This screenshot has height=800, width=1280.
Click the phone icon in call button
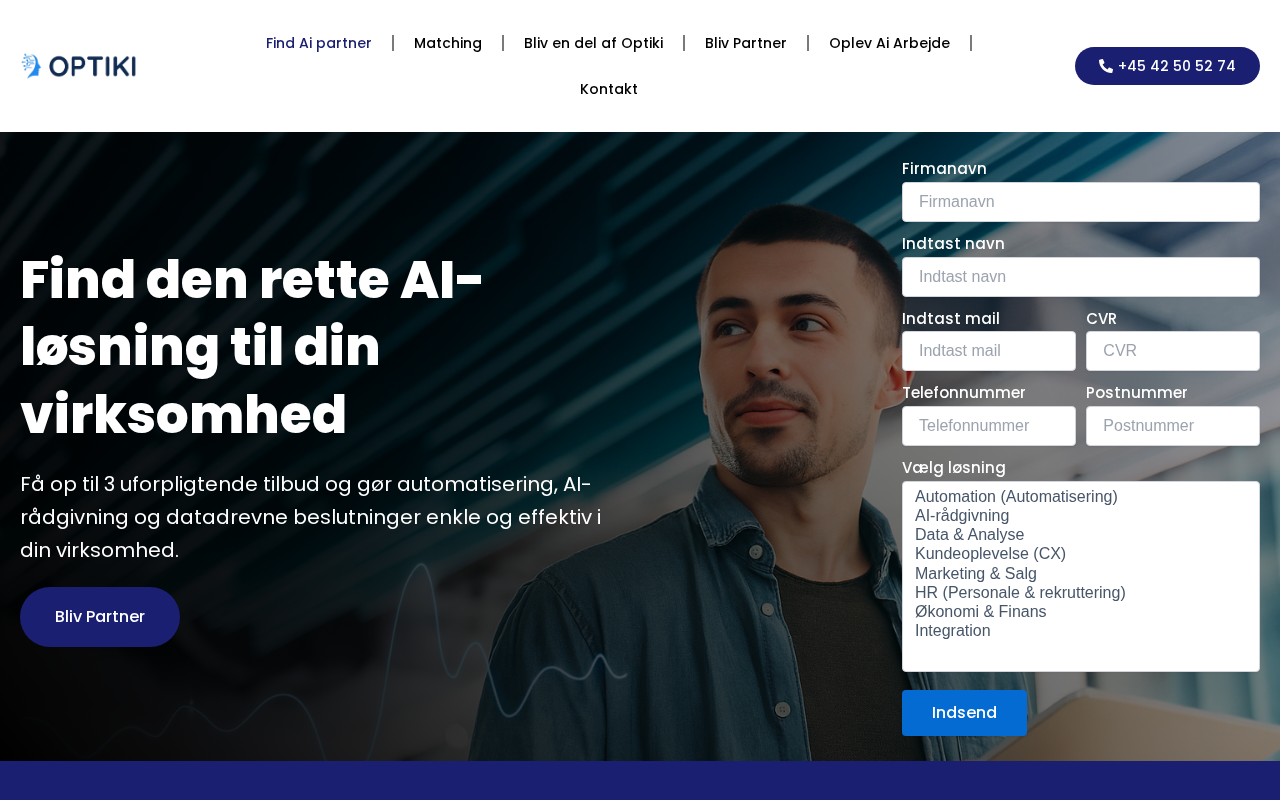click(x=1105, y=66)
